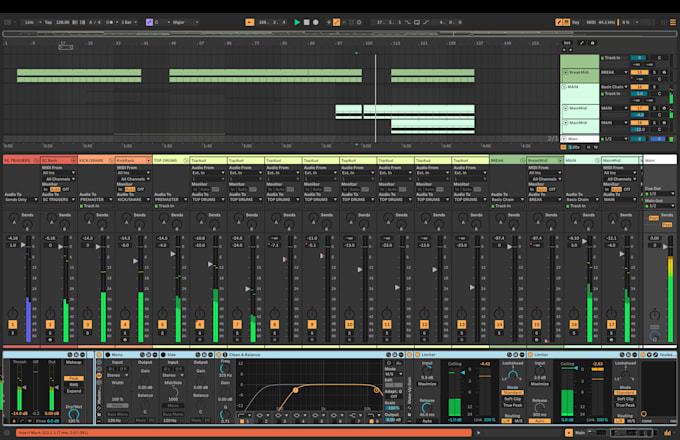Toggle the browser panel icon at top left
The height and width of the screenshot is (440, 680).
coord(7,22)
